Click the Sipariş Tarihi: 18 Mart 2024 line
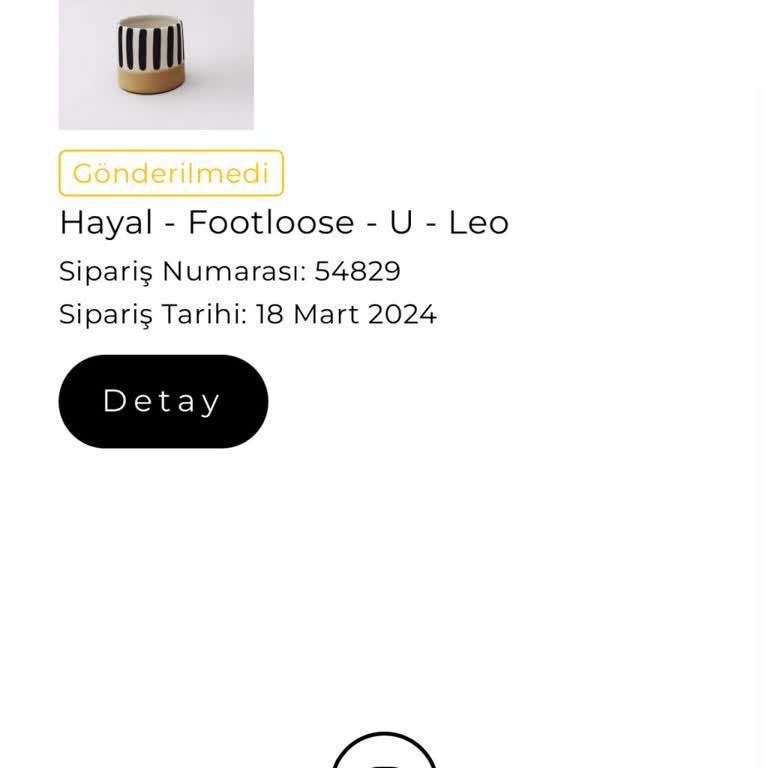Image resolution: width=768 pixels, height=768 pixels. pyautogui.click(x=248, y=314)
